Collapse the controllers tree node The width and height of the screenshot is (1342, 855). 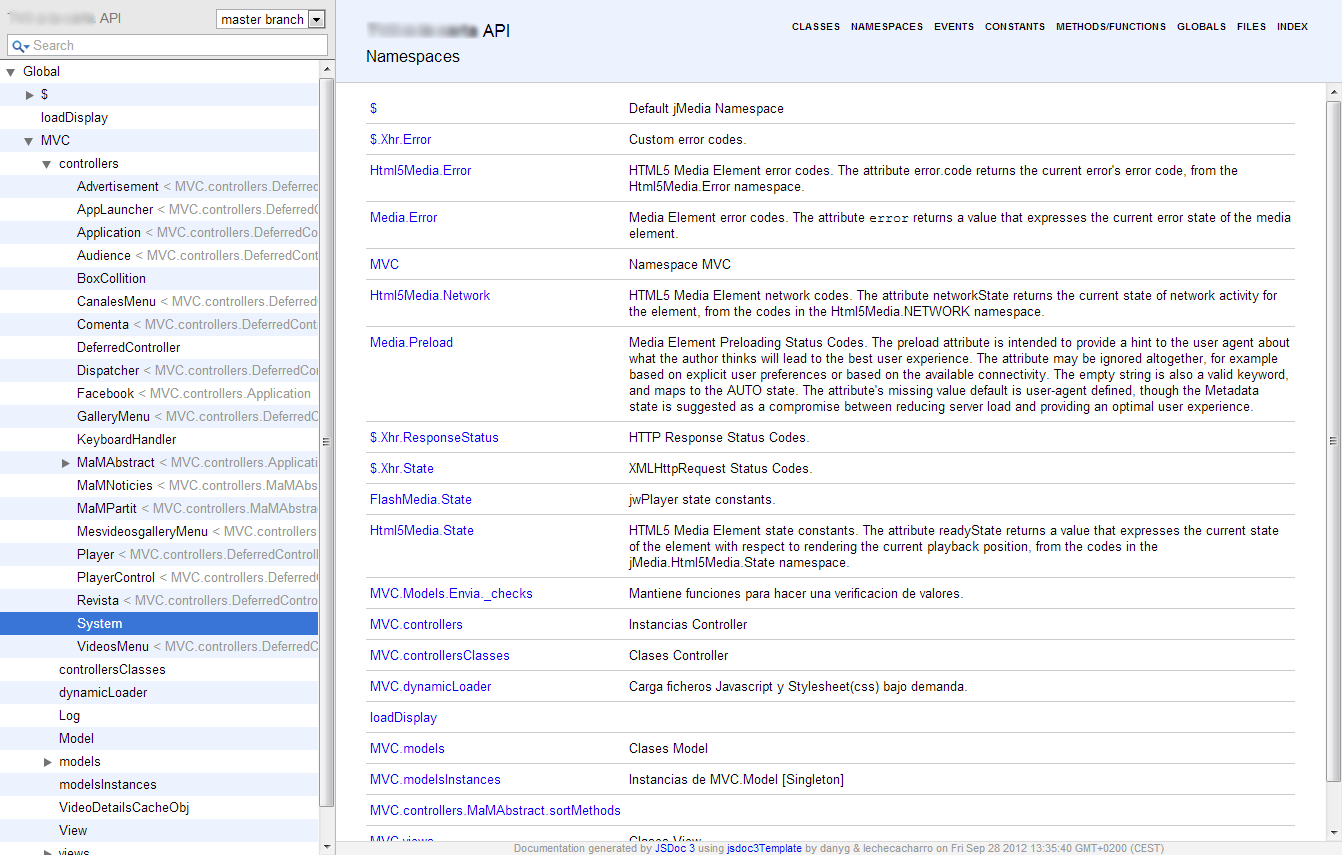(47, 164)
